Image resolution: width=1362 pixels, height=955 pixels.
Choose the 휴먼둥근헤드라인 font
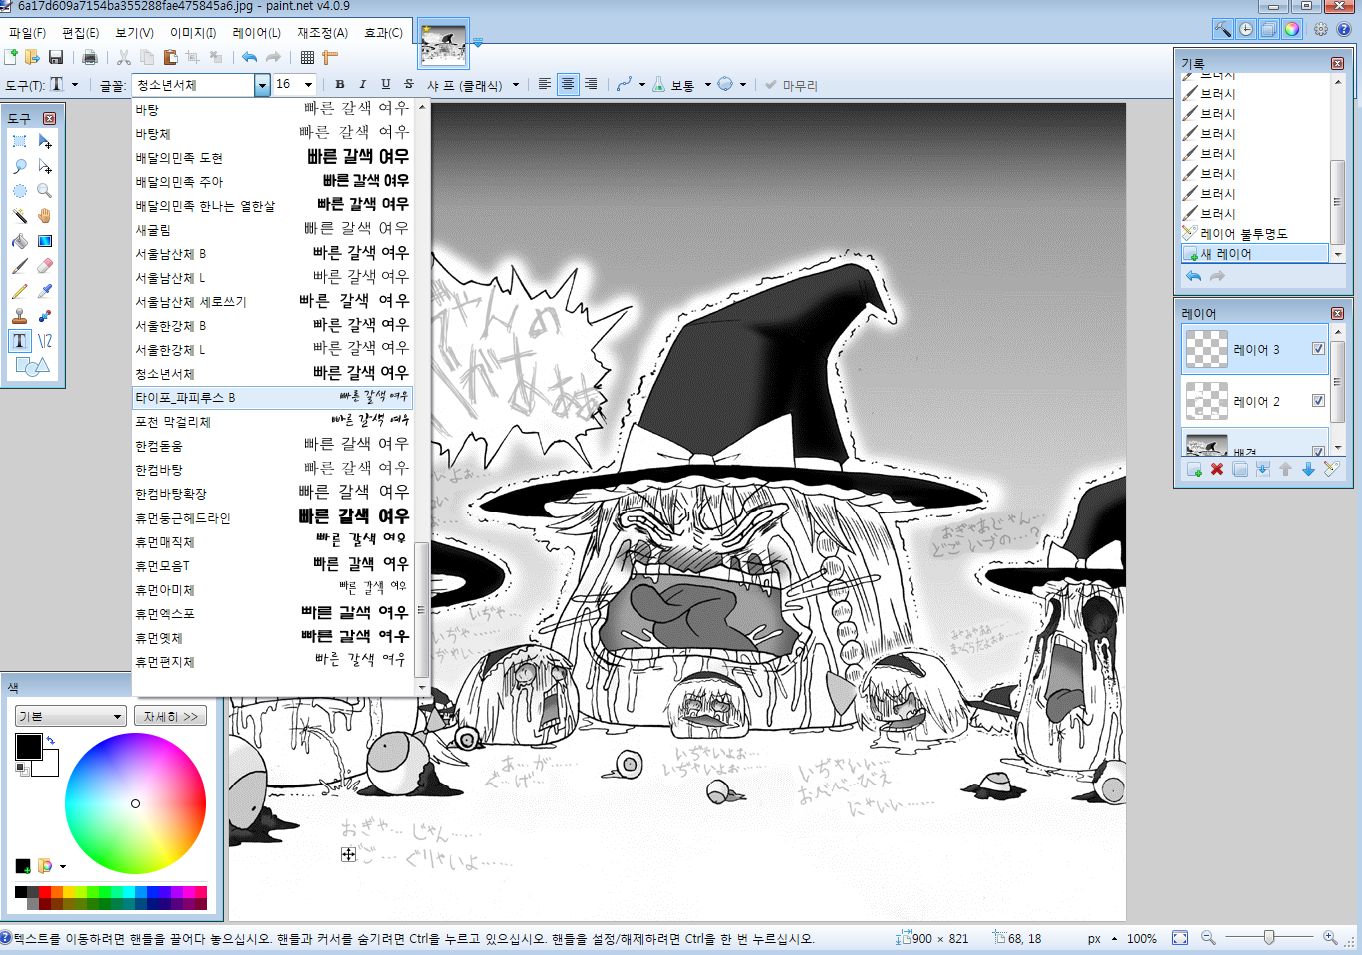click(272, 517)
